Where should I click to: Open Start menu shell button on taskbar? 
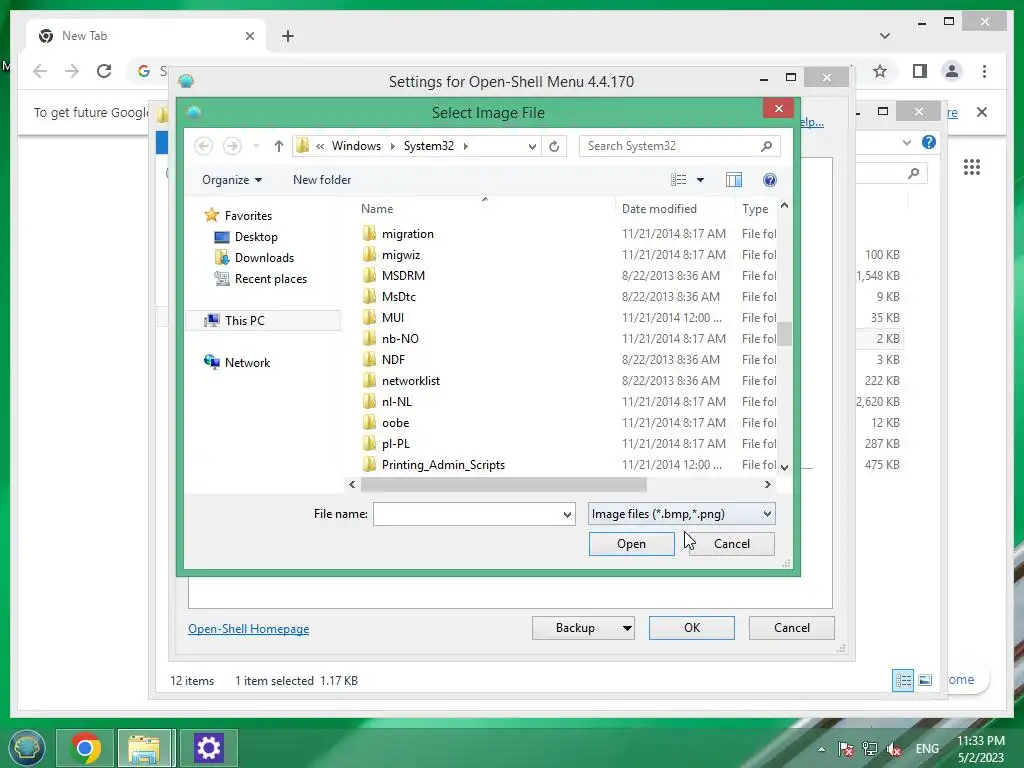coord(26,747)
